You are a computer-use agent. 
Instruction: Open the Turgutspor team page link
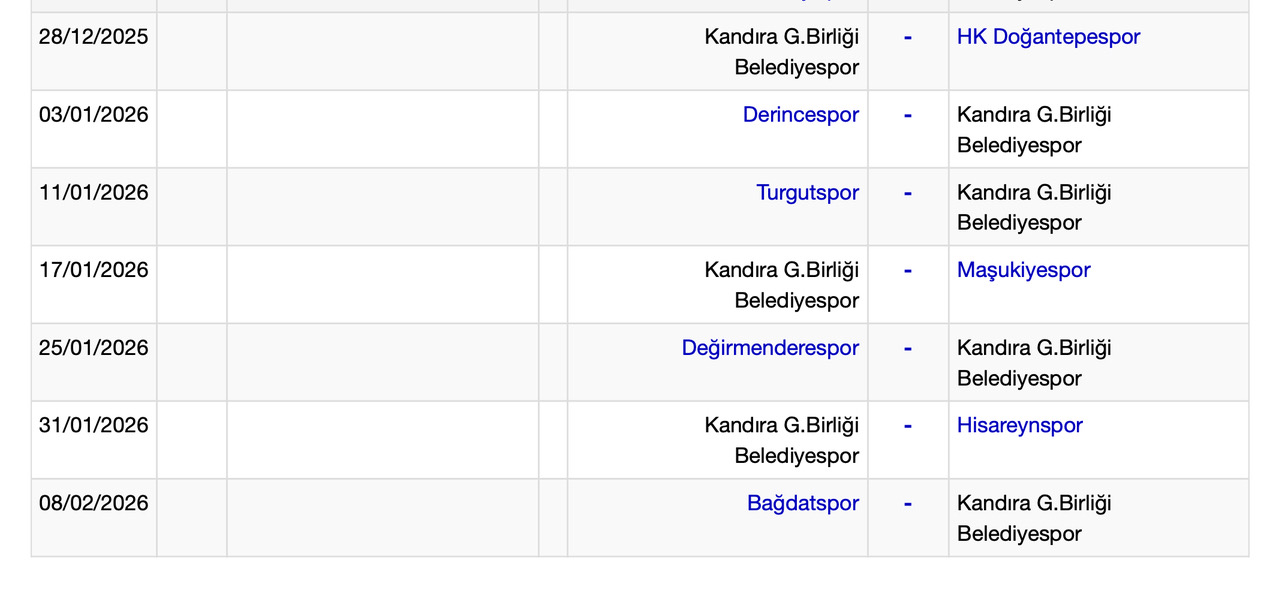point(807,193)
